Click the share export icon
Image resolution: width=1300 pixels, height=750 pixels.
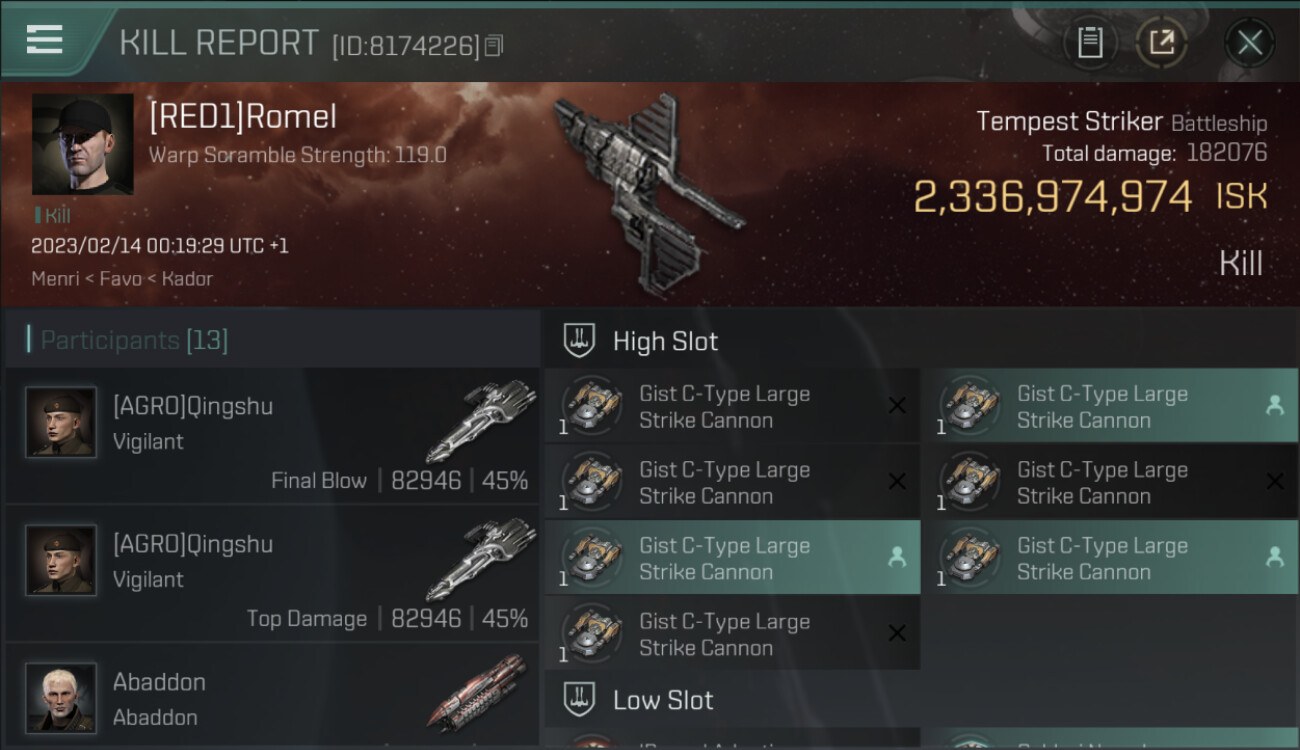(x=1161, y=43)
